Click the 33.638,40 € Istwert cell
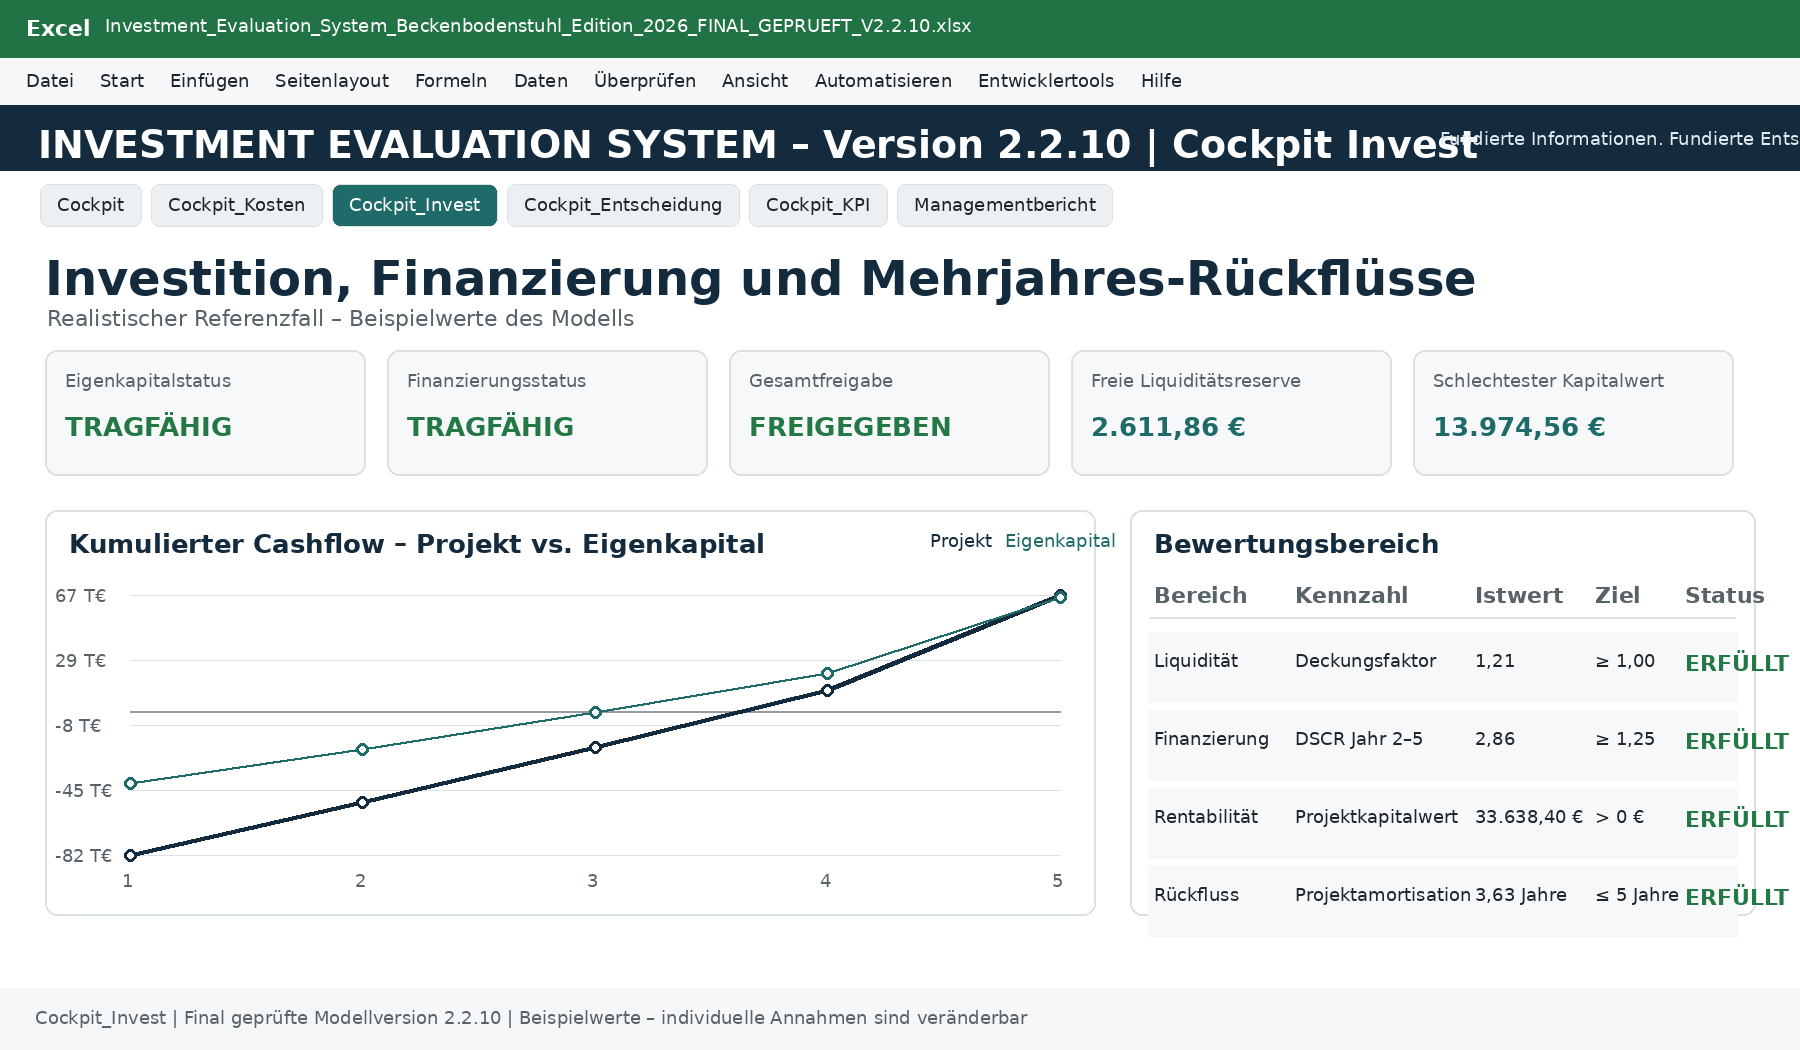 (x=1529, y=817)
